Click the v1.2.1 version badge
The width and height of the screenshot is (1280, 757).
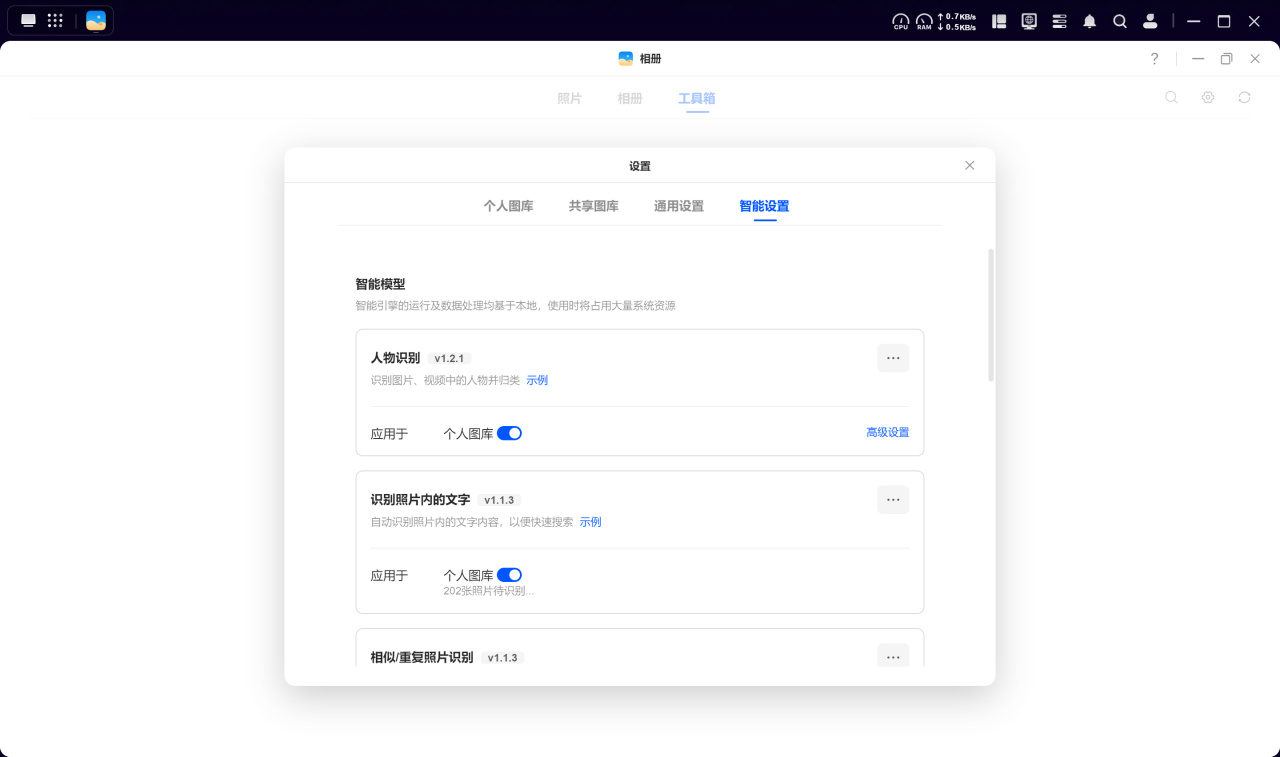(450, 358)
